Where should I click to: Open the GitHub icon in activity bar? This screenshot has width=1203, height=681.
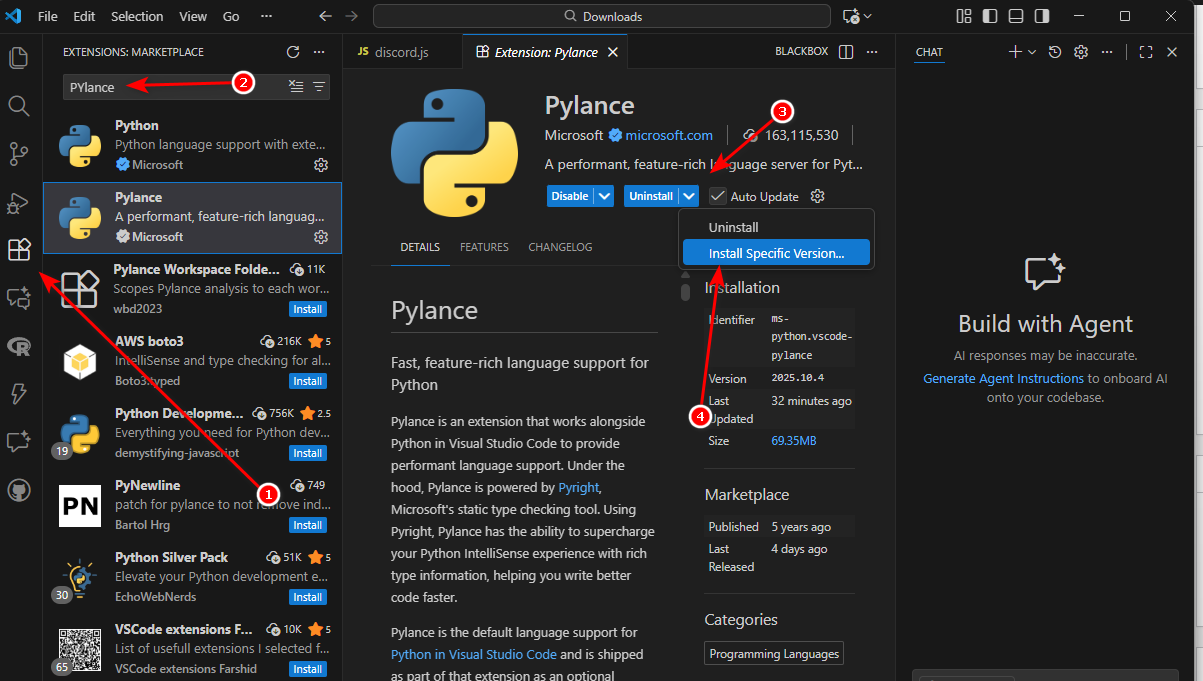[18, 490]
